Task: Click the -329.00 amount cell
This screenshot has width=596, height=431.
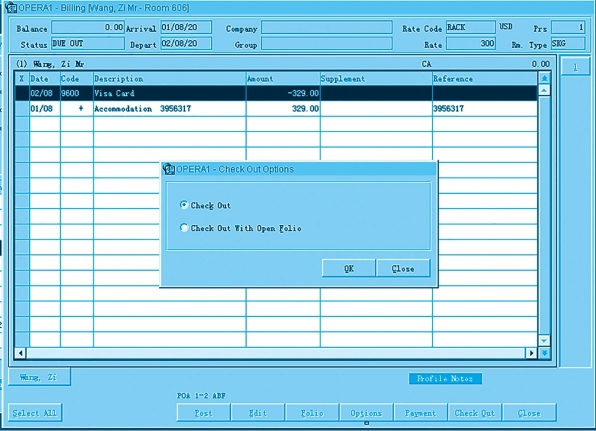Action: pos(283,93)
